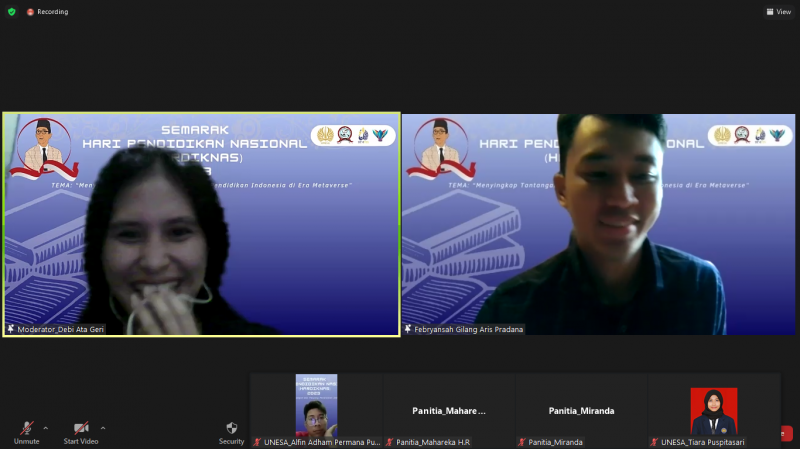Click the red End button at right edge
This screenshot has height=449, width=800.
pos(788,433)
